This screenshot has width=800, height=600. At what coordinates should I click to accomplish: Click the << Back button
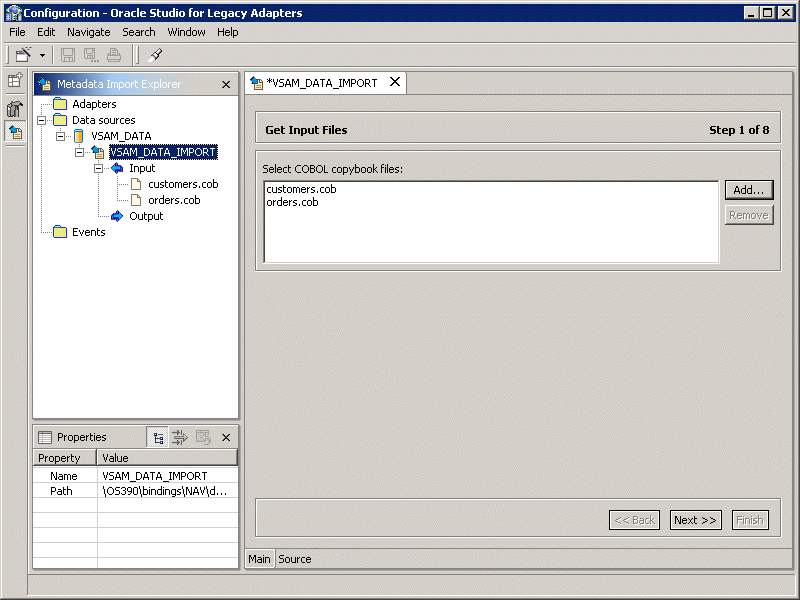pyautogui.click(x=635, y=520)
